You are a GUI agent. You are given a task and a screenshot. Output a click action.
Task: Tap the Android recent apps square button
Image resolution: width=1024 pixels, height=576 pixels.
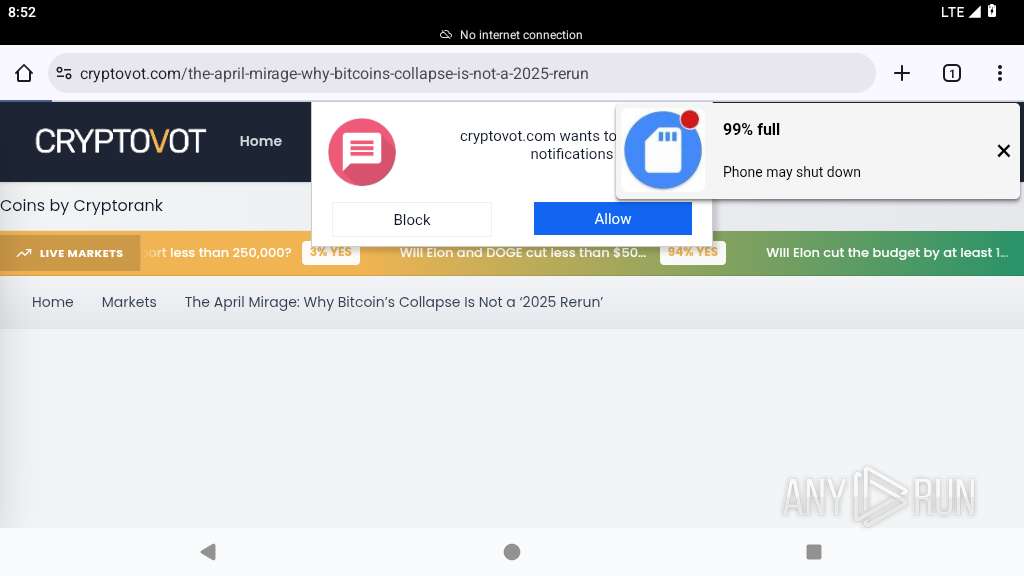coord(814,552)
